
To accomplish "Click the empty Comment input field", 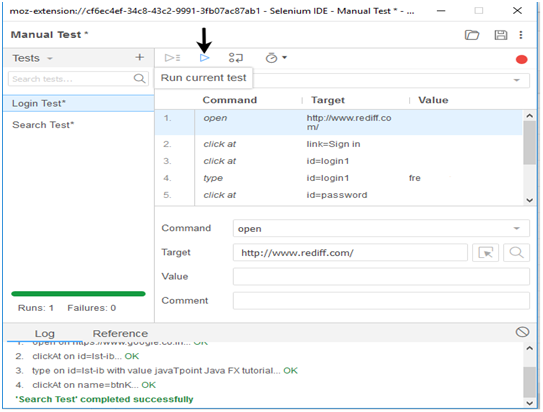I will [381, 301].
